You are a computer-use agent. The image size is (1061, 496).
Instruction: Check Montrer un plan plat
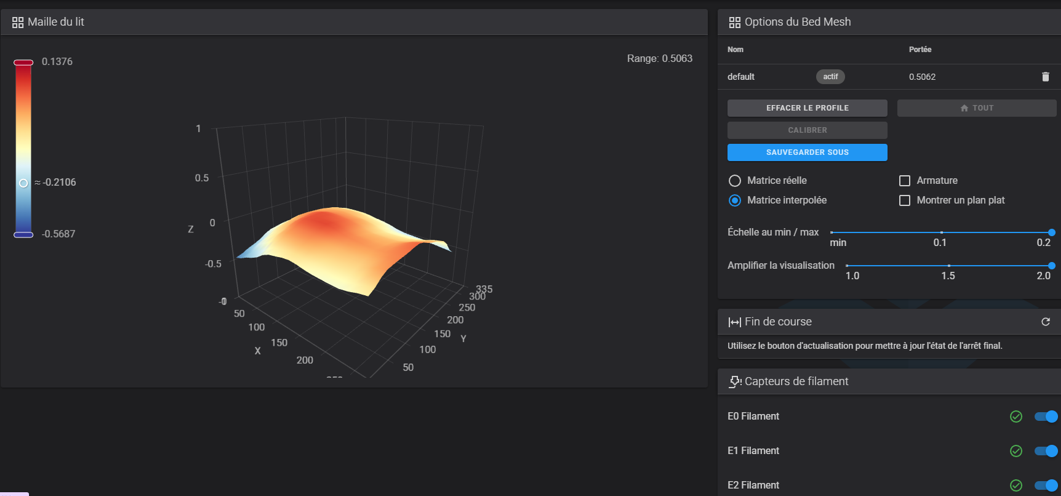904,200
